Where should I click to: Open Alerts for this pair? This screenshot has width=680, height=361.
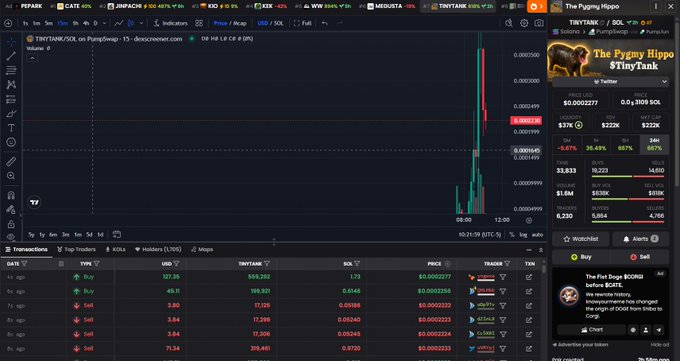640,239
